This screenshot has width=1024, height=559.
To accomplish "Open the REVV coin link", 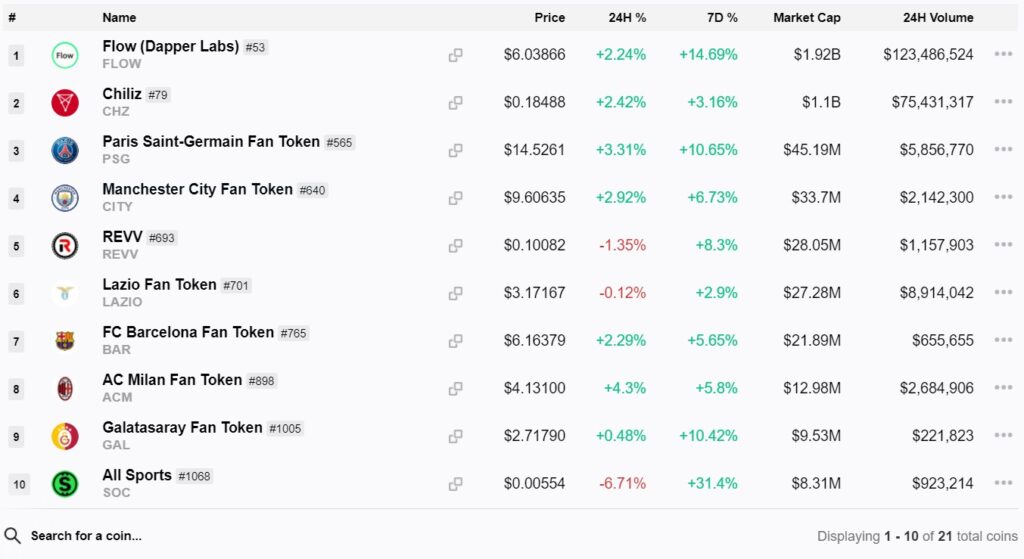I will [122, 237].
